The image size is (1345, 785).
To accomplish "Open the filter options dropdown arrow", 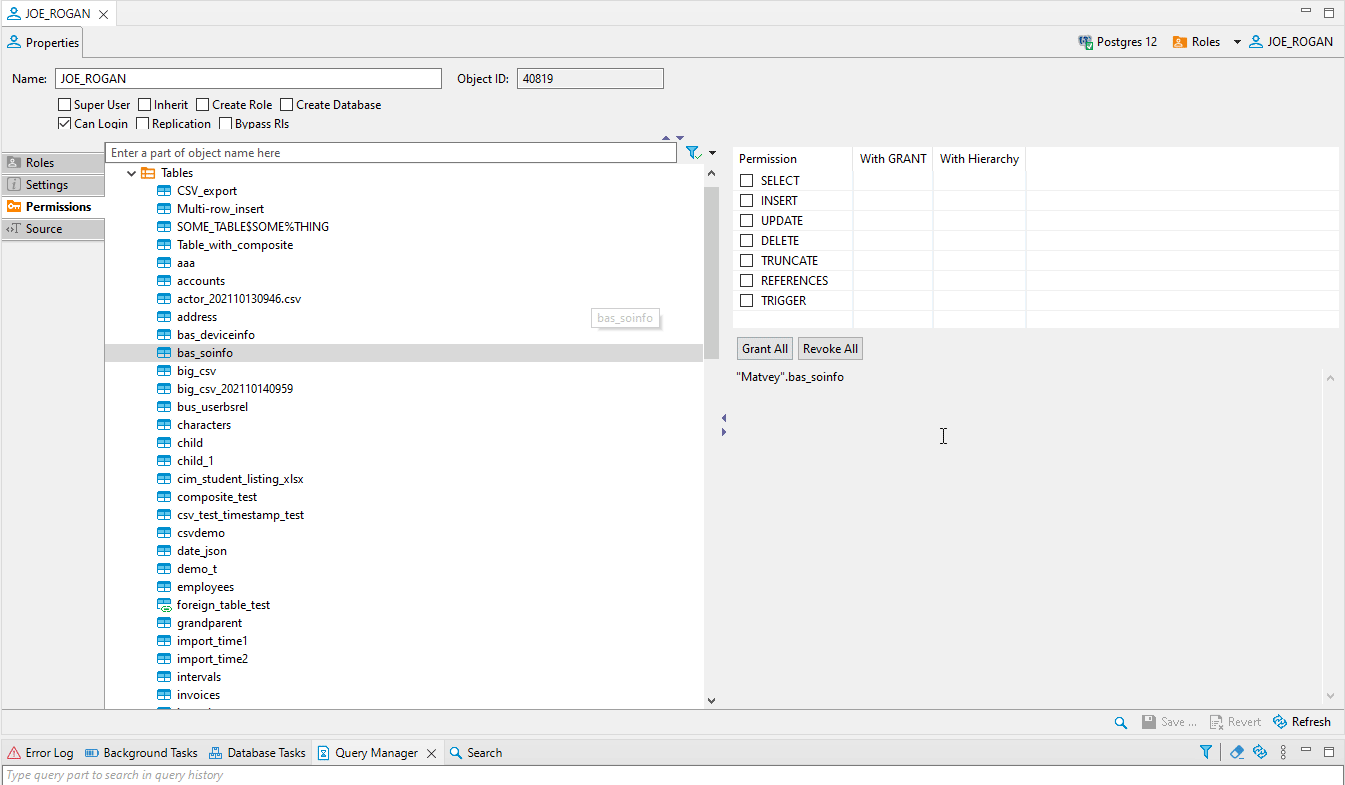I will [710, 151].
